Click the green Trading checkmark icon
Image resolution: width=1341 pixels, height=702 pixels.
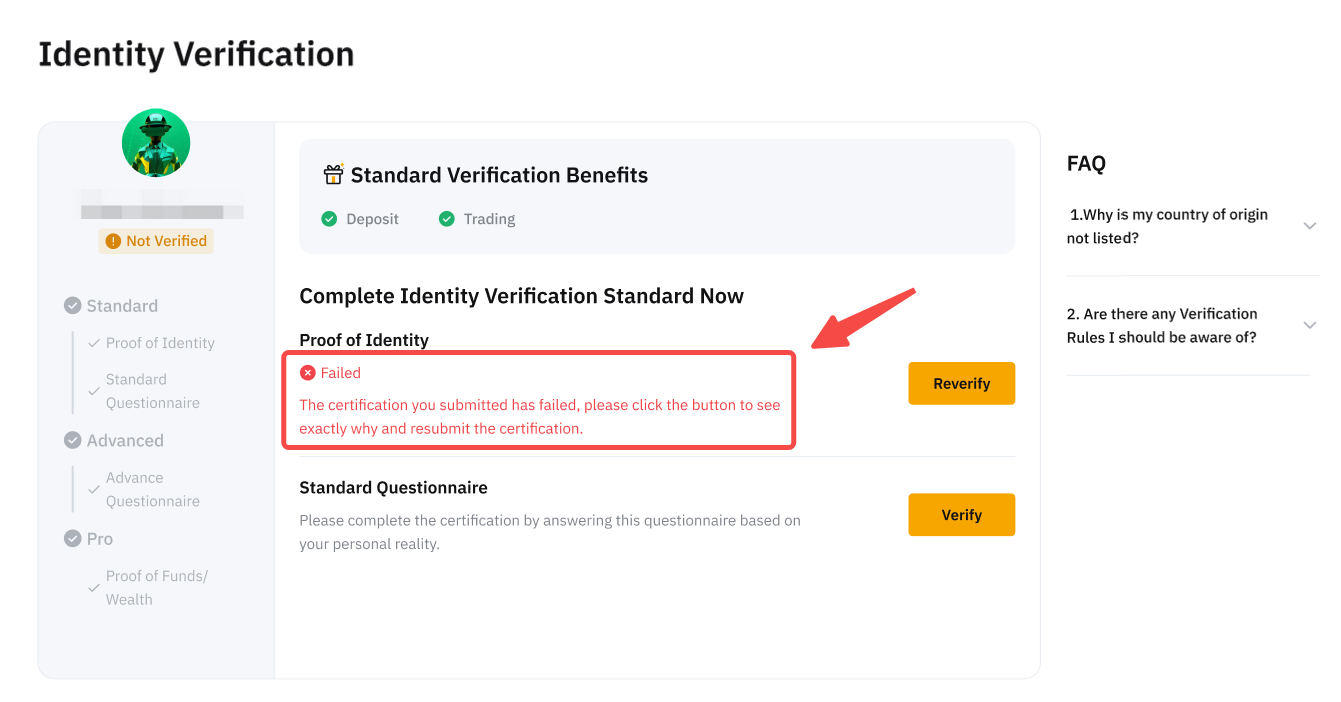point(447,219)
